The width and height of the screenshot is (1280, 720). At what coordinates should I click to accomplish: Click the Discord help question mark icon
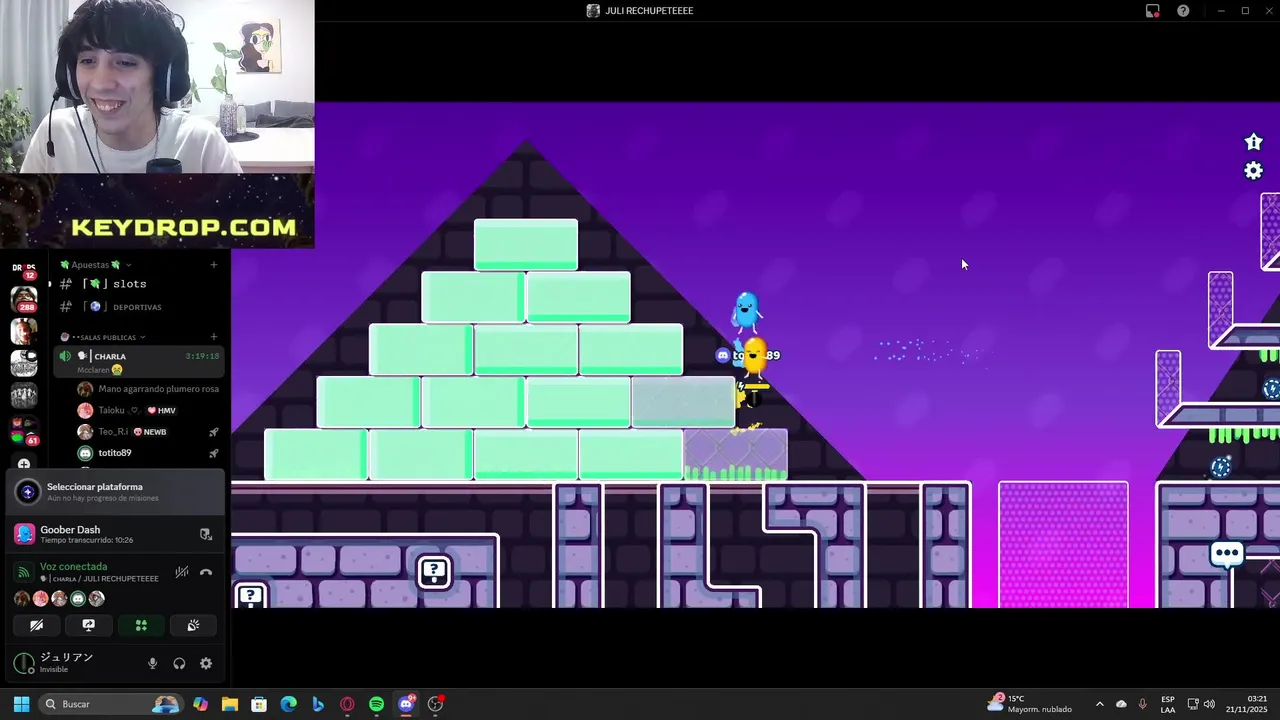tap(1183, 11)
